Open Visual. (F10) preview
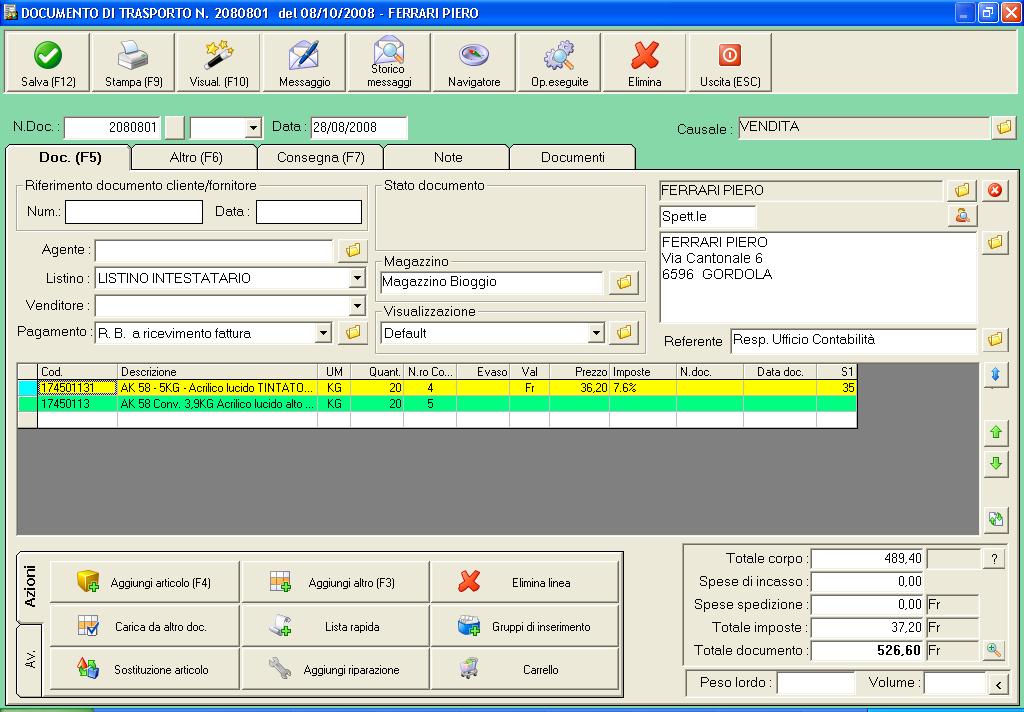 (x=219, y=63)
